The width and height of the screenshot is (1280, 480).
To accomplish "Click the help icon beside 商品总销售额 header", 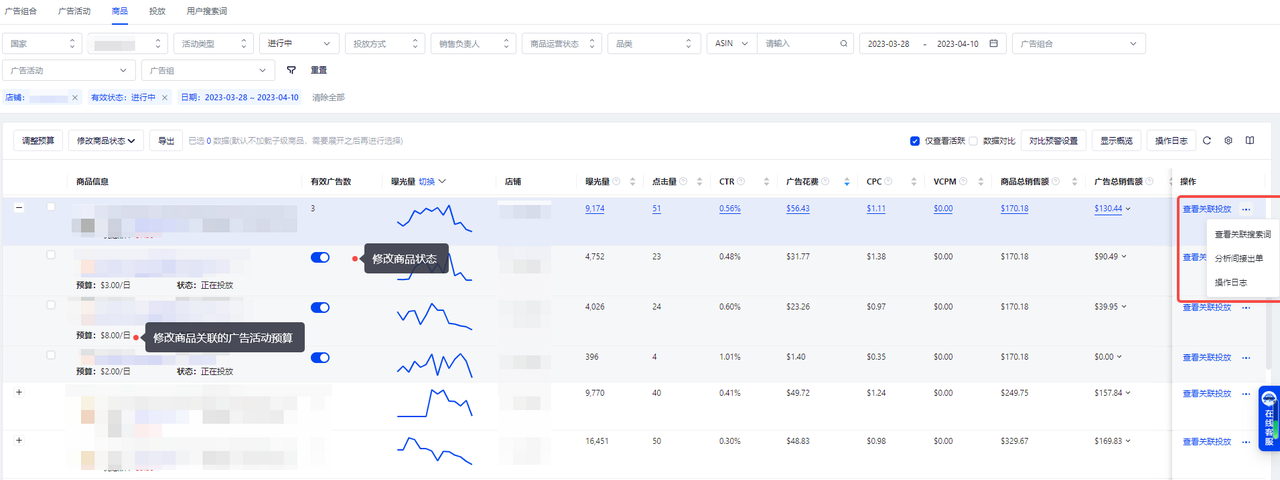I will 1054,182.
